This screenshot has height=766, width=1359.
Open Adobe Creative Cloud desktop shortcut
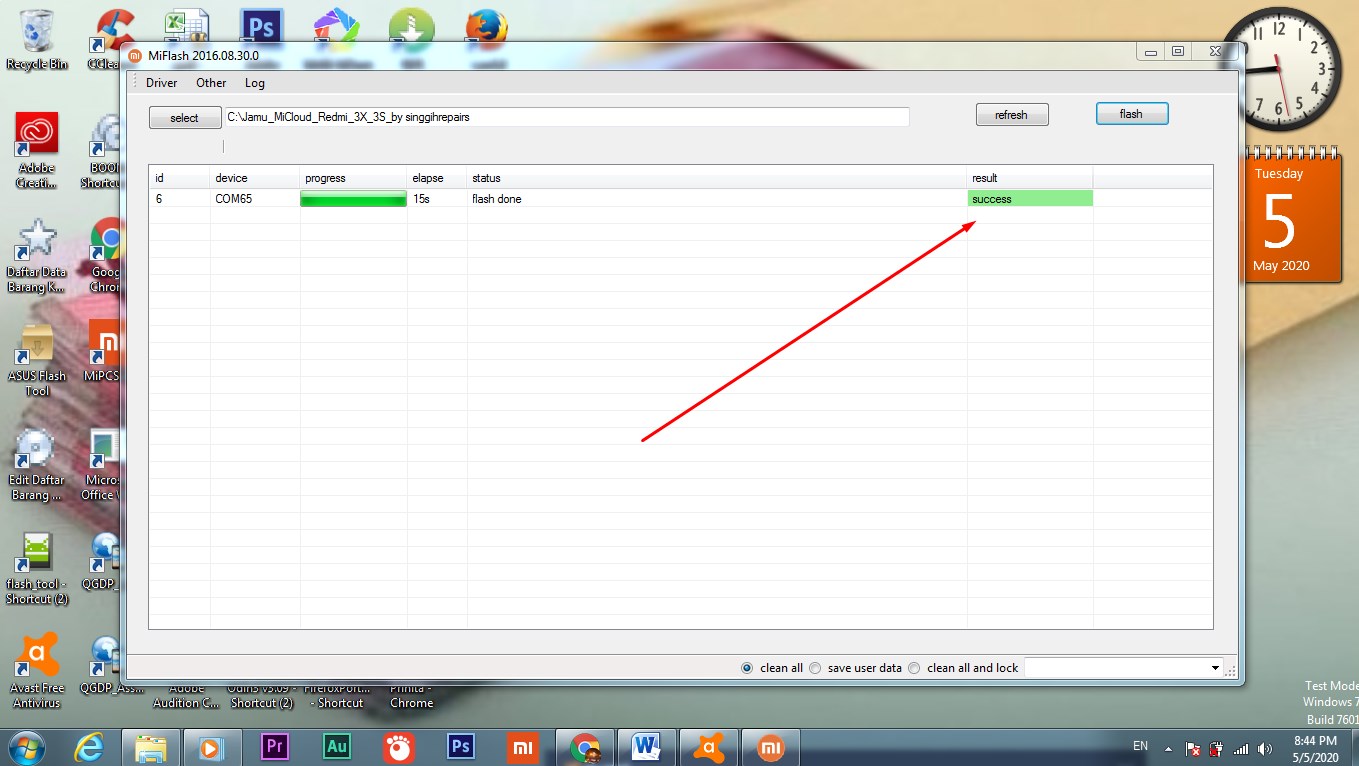pyautogui.click(x=37, y=150)
